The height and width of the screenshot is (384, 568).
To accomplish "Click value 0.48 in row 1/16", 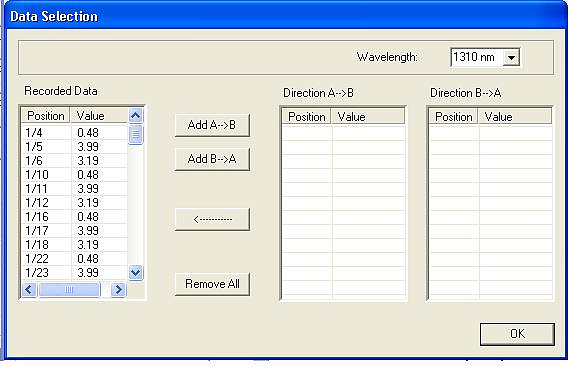I will click(88, 217).
